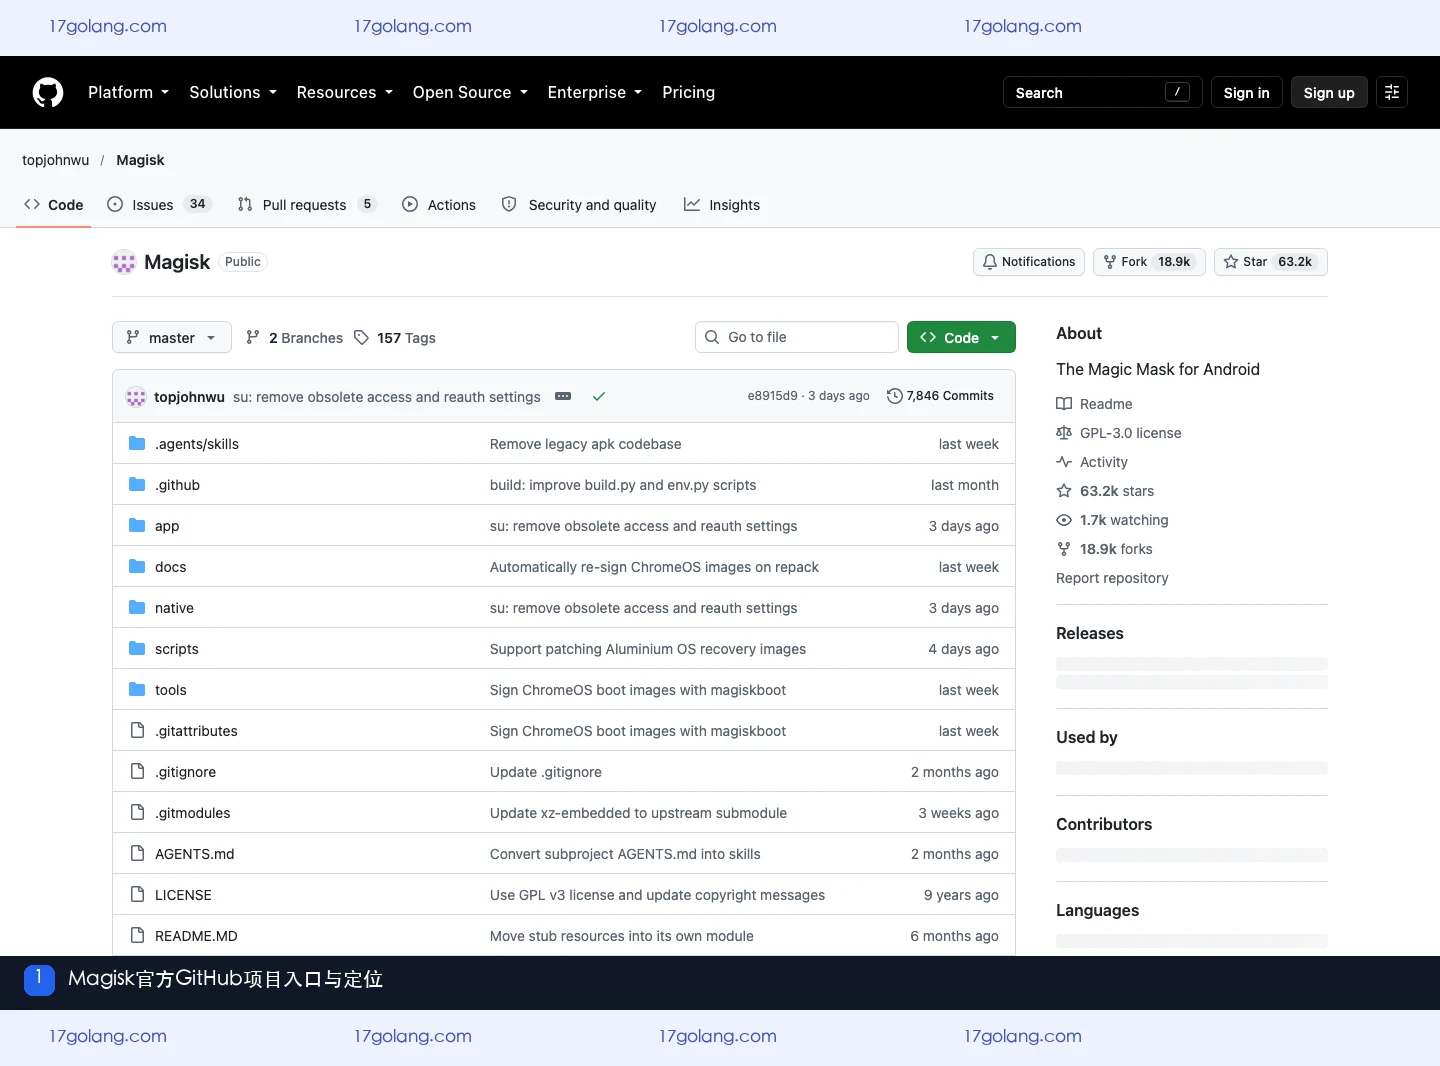Image resolution: width=1440 pixels, height=1066 pixels.
Task: Click the README.MD file icon
Action: click(137, 936)
